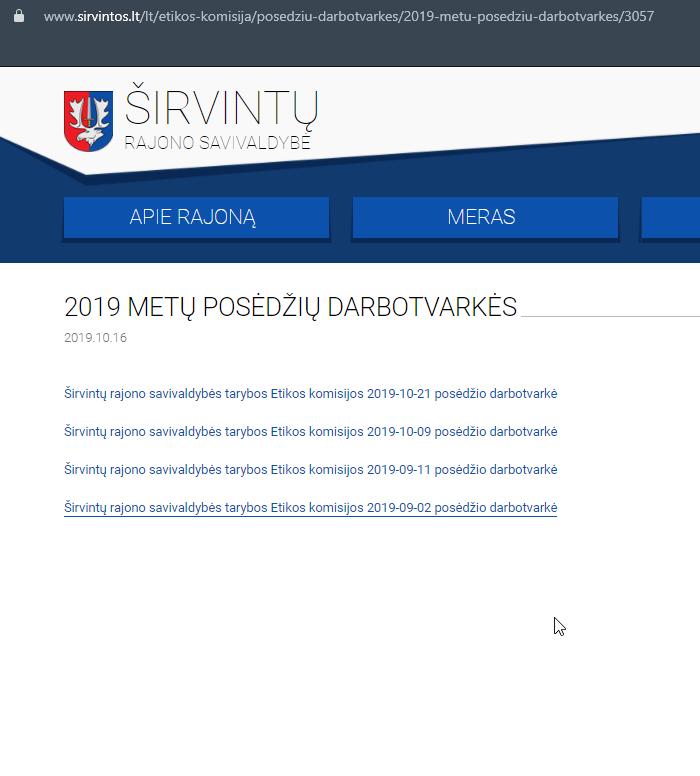The height and width of the screenshot is (776, 700).
Task: Open the 2019-10-09 posėdžio darbotvarkė link
Action: coord(310,432)
